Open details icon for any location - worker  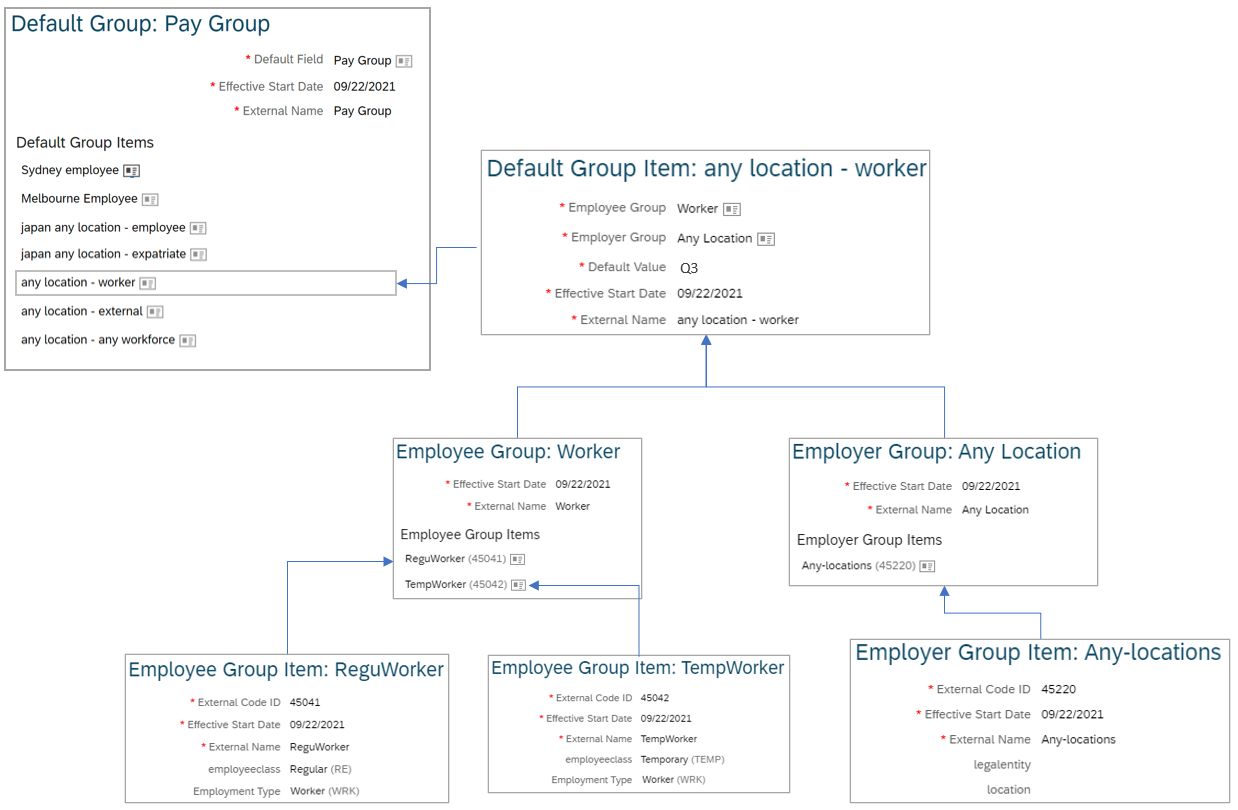pyautogui.click(x=148, y=283)
